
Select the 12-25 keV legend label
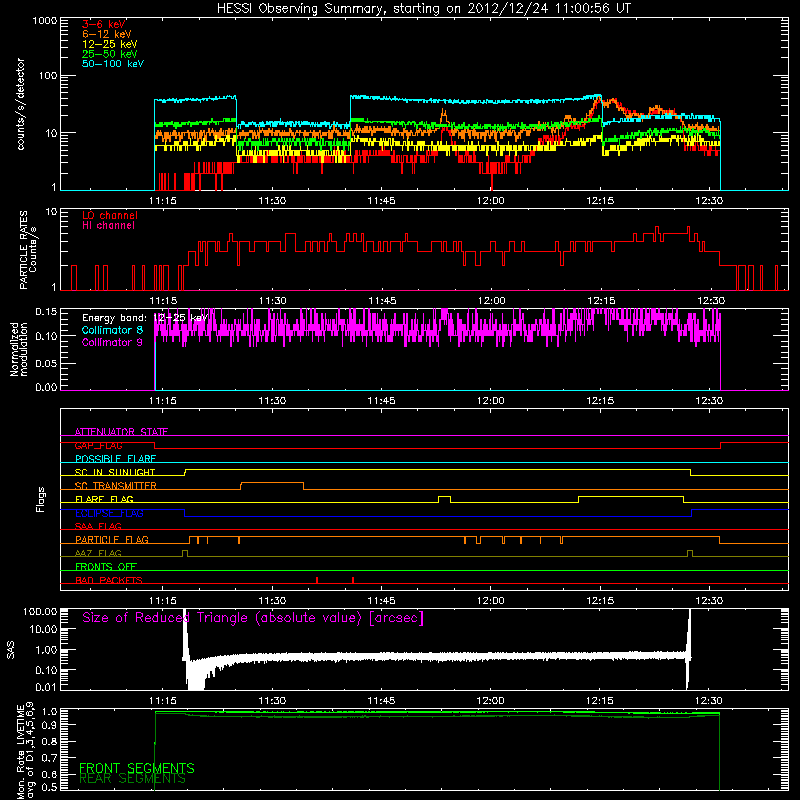[109, 44]
